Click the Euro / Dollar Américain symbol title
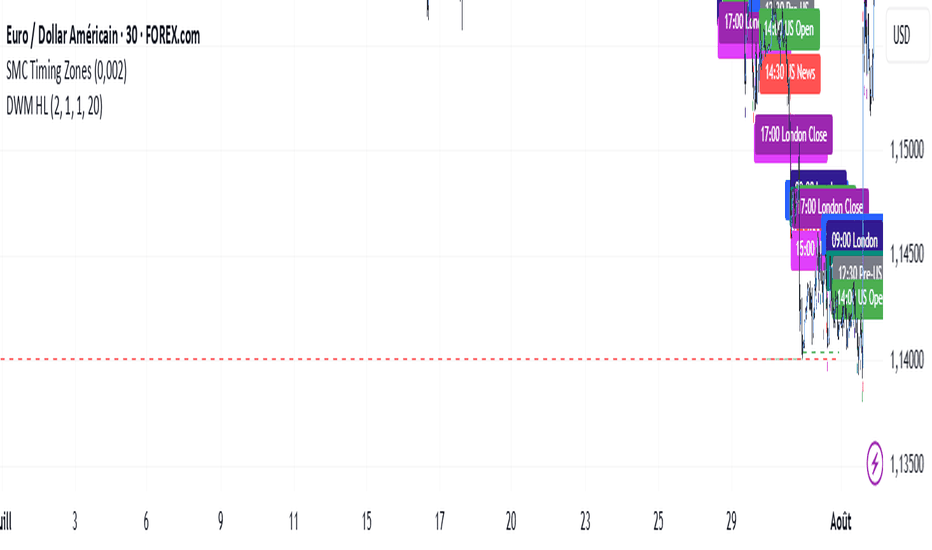Image resolution: width=932 pixels, height=550 pixels. pyautogui.click(x=103, y=36)
